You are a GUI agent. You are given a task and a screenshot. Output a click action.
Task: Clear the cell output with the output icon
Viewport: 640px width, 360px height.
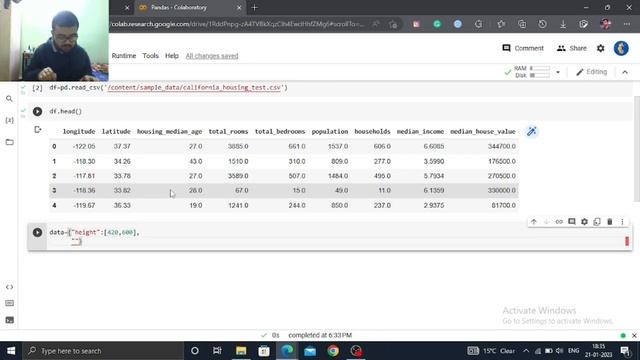coord(38,130)
